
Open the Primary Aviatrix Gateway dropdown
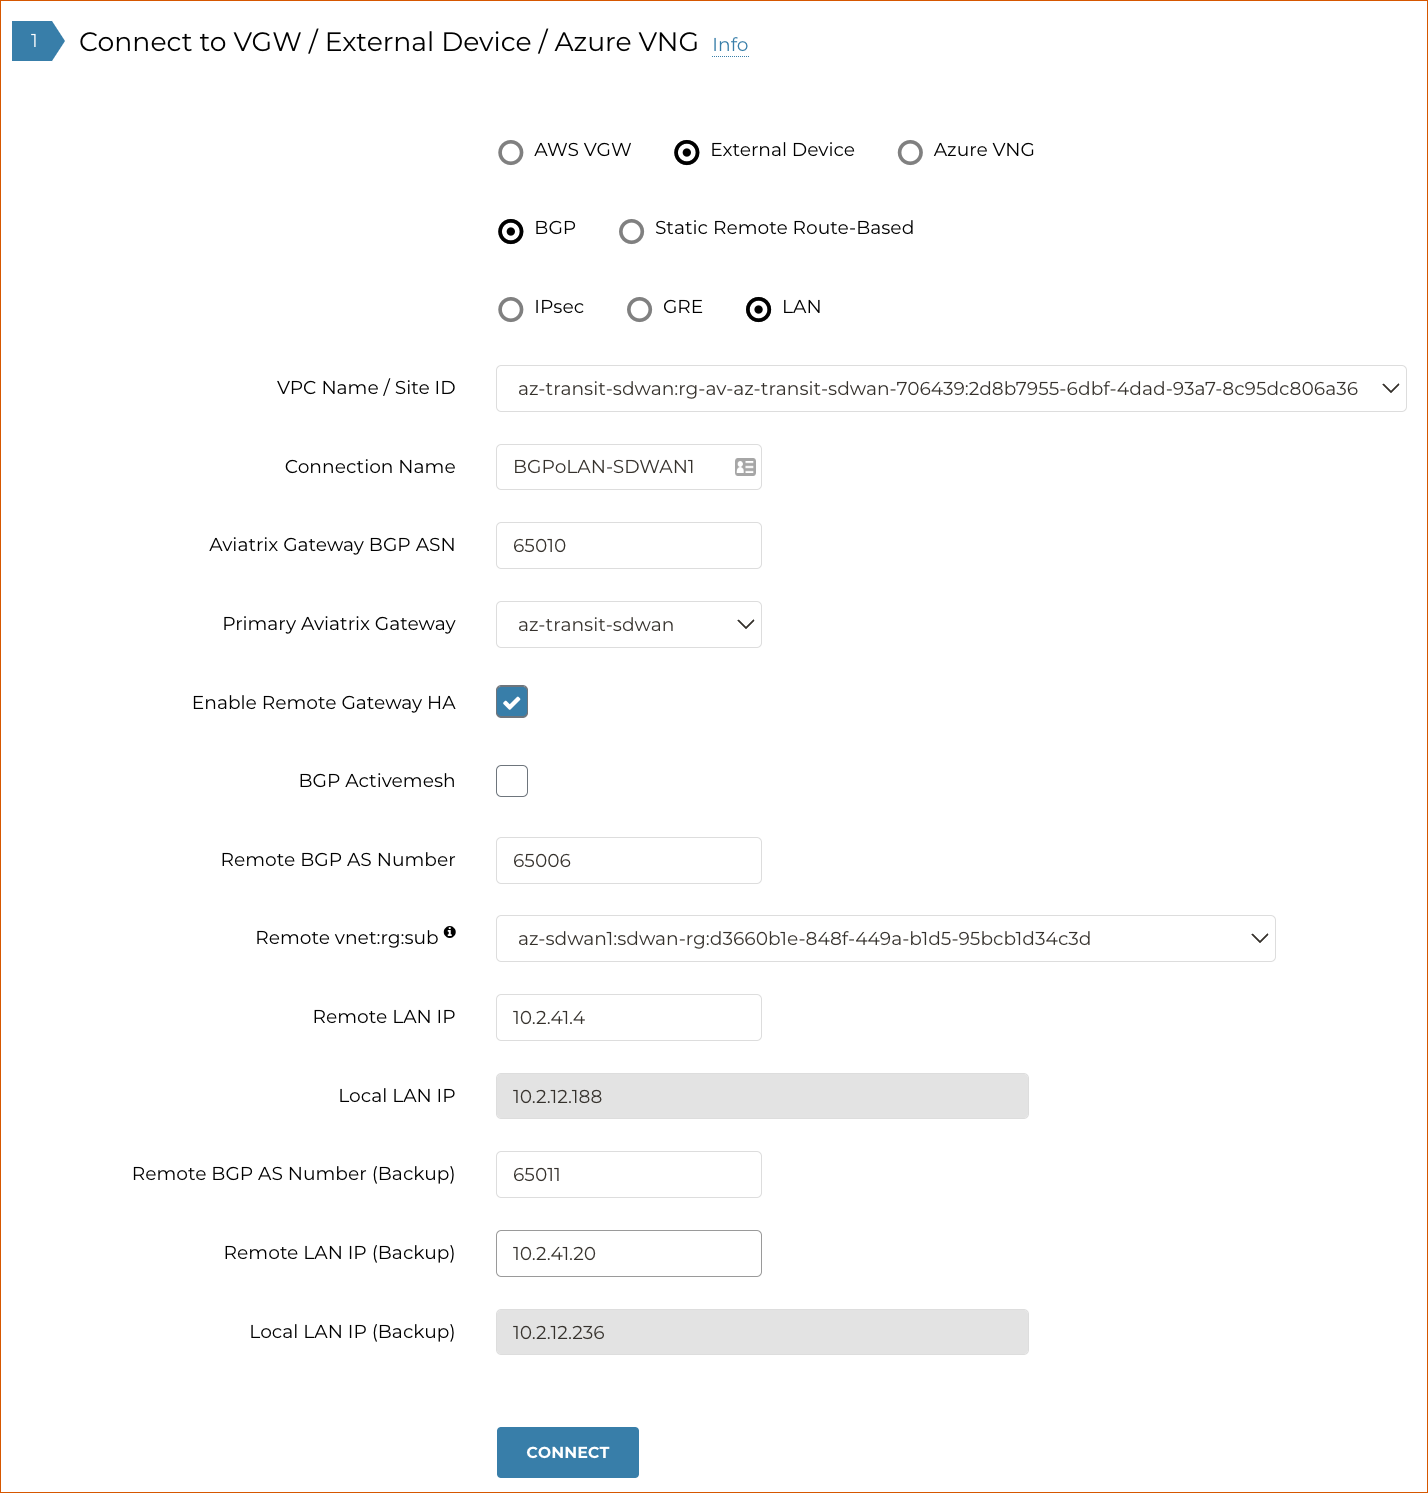point(744,624)
